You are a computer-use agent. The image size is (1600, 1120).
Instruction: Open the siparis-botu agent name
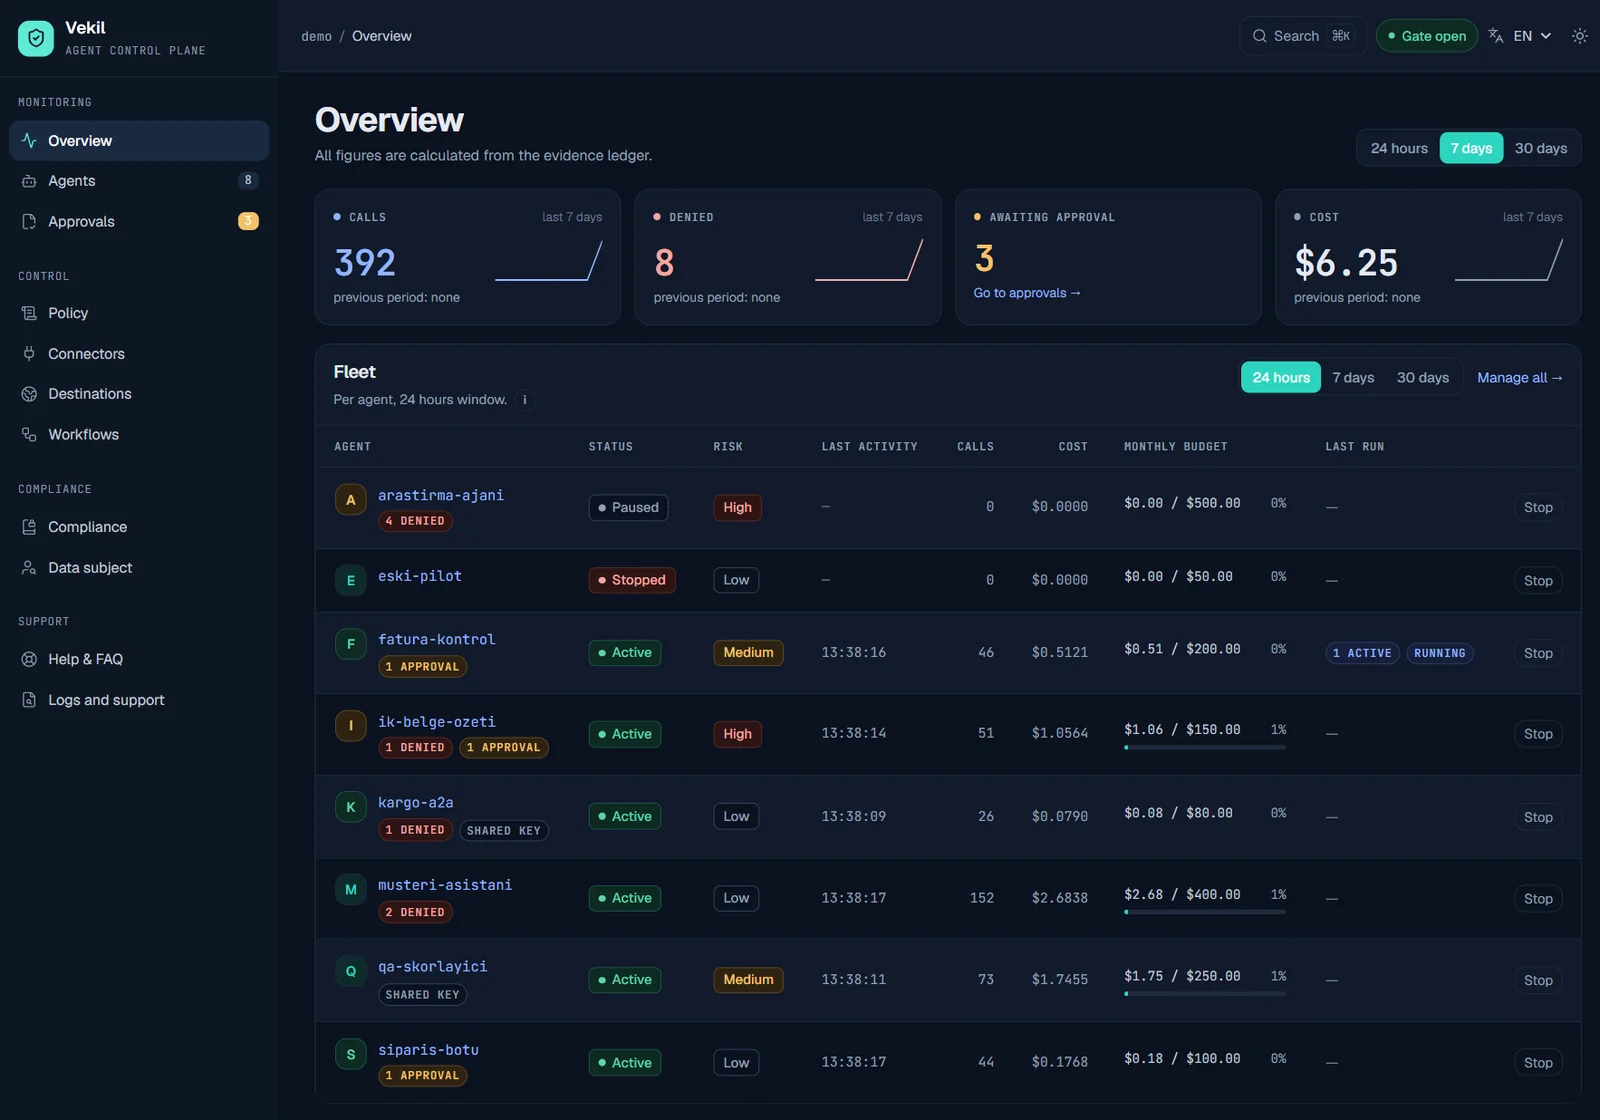[x=428, y=1050]
